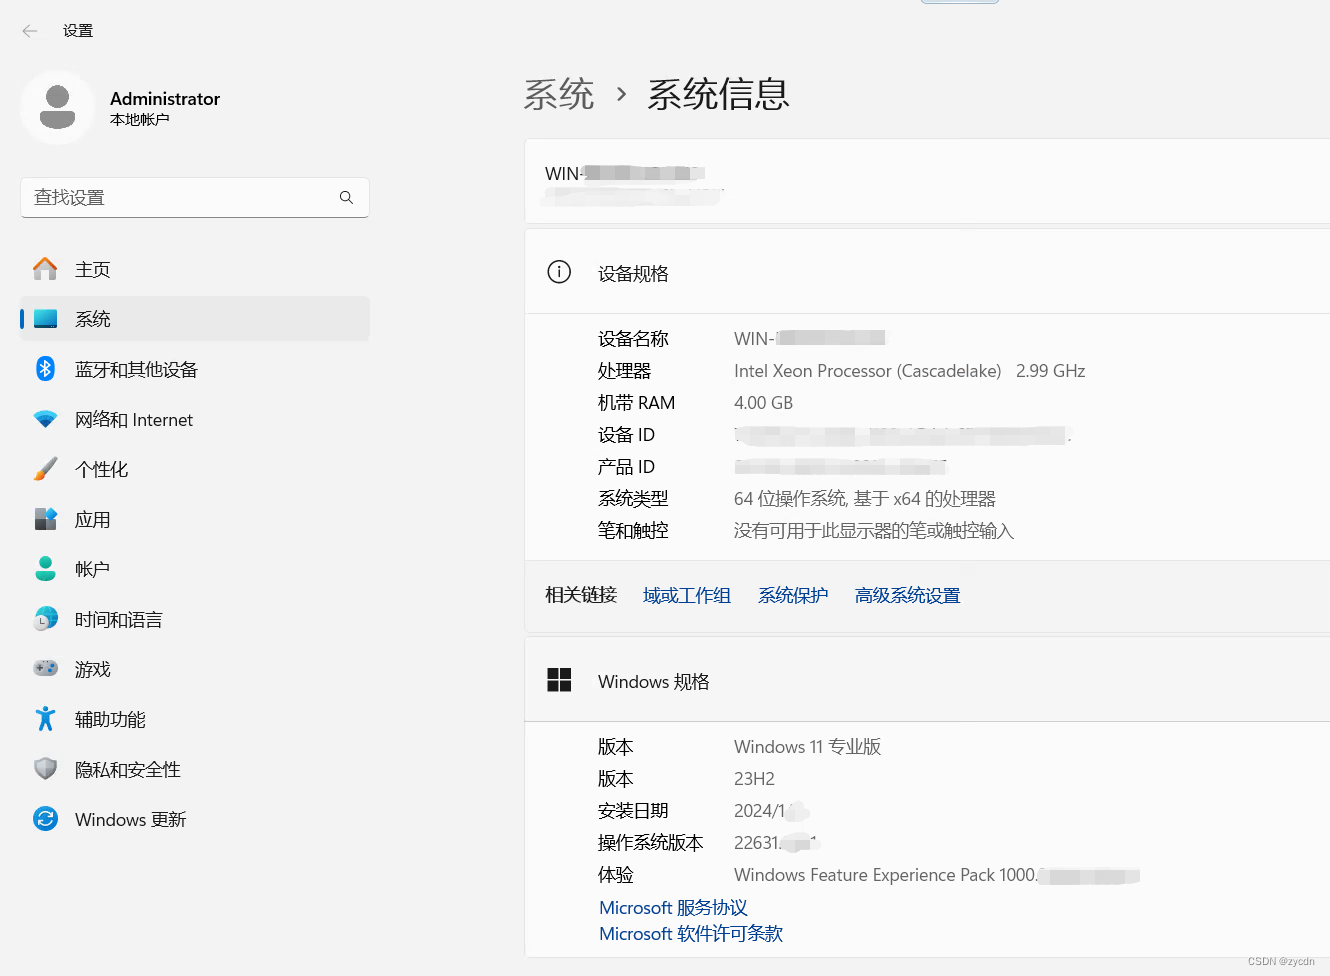1330x976 pixels.
Task: Click the 23H2 version value
Action: tap(754, 779)
